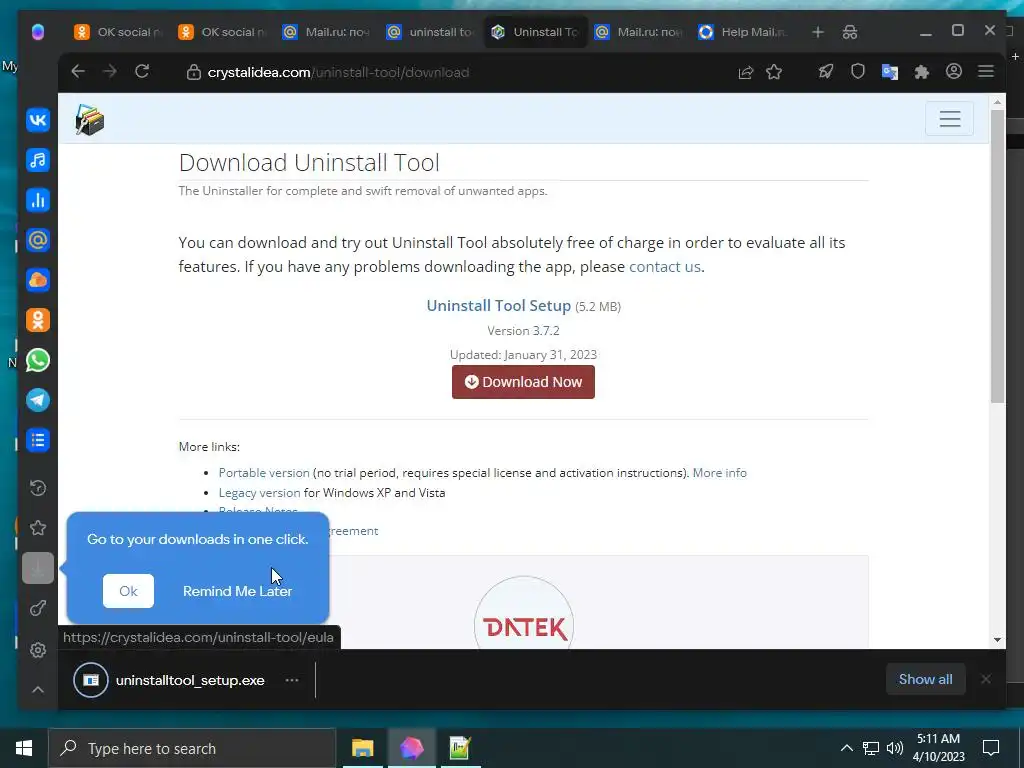
Task: Open the user profile icon
Action: (x=953, y=72)
